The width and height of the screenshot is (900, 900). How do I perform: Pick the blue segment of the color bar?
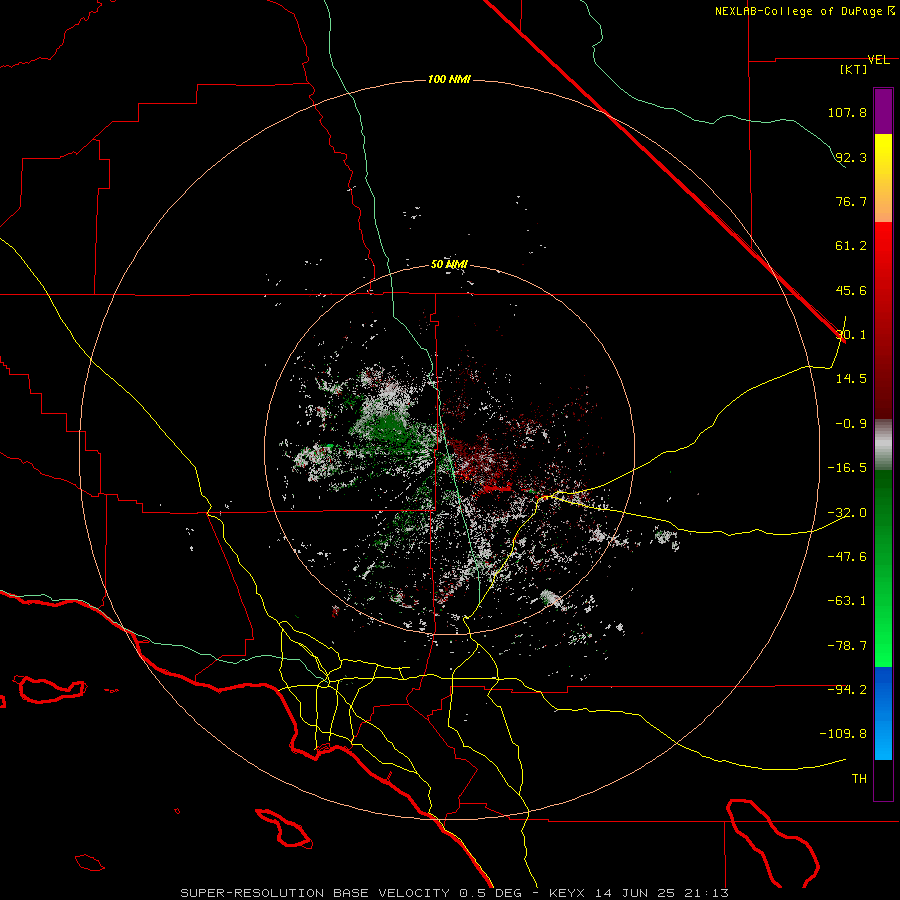click(x=883, y=713)
